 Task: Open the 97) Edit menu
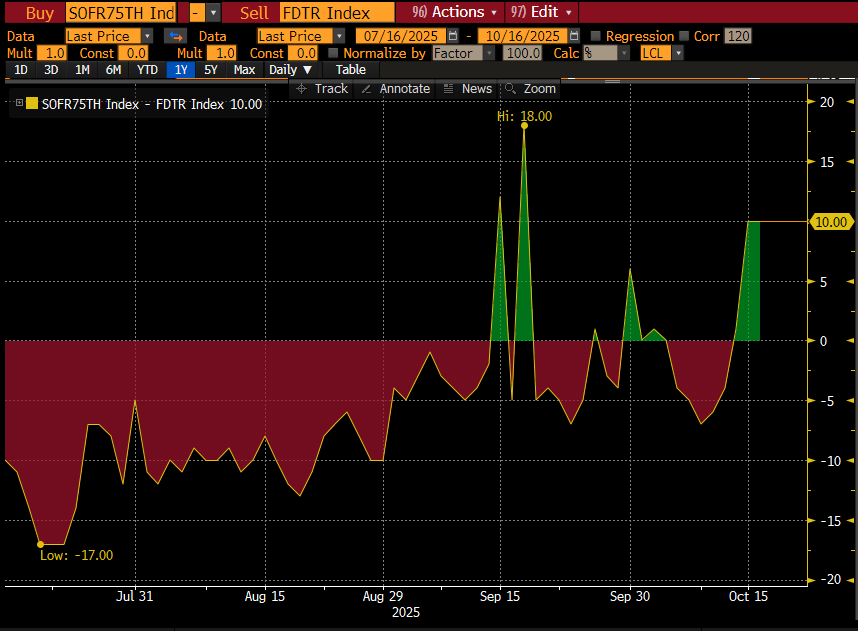coord(541,12)
